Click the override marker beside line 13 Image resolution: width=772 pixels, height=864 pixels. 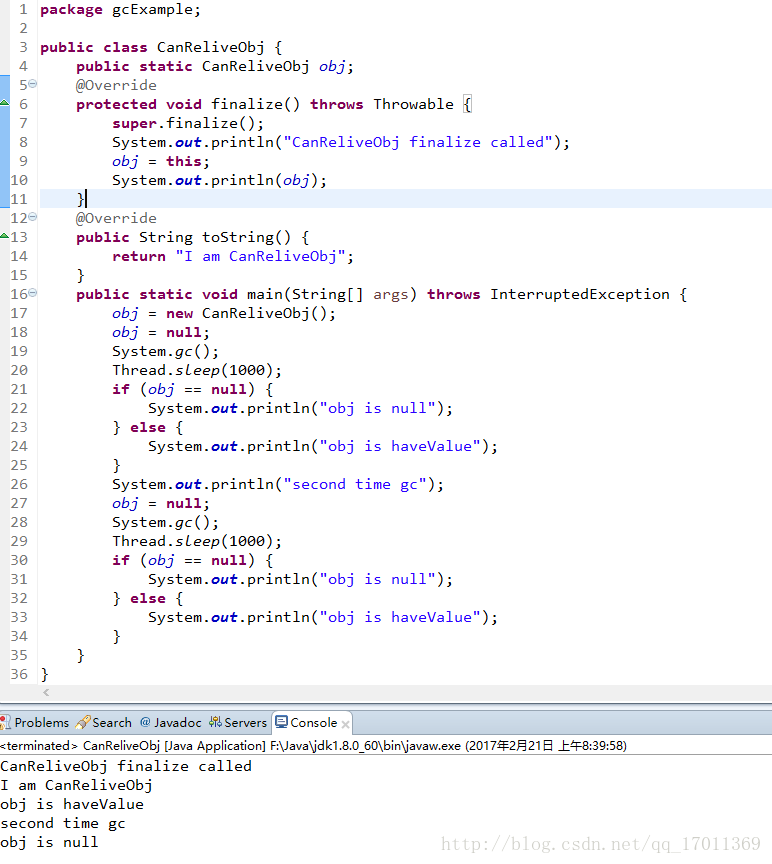pyautogui.click(x=4, y=235)
